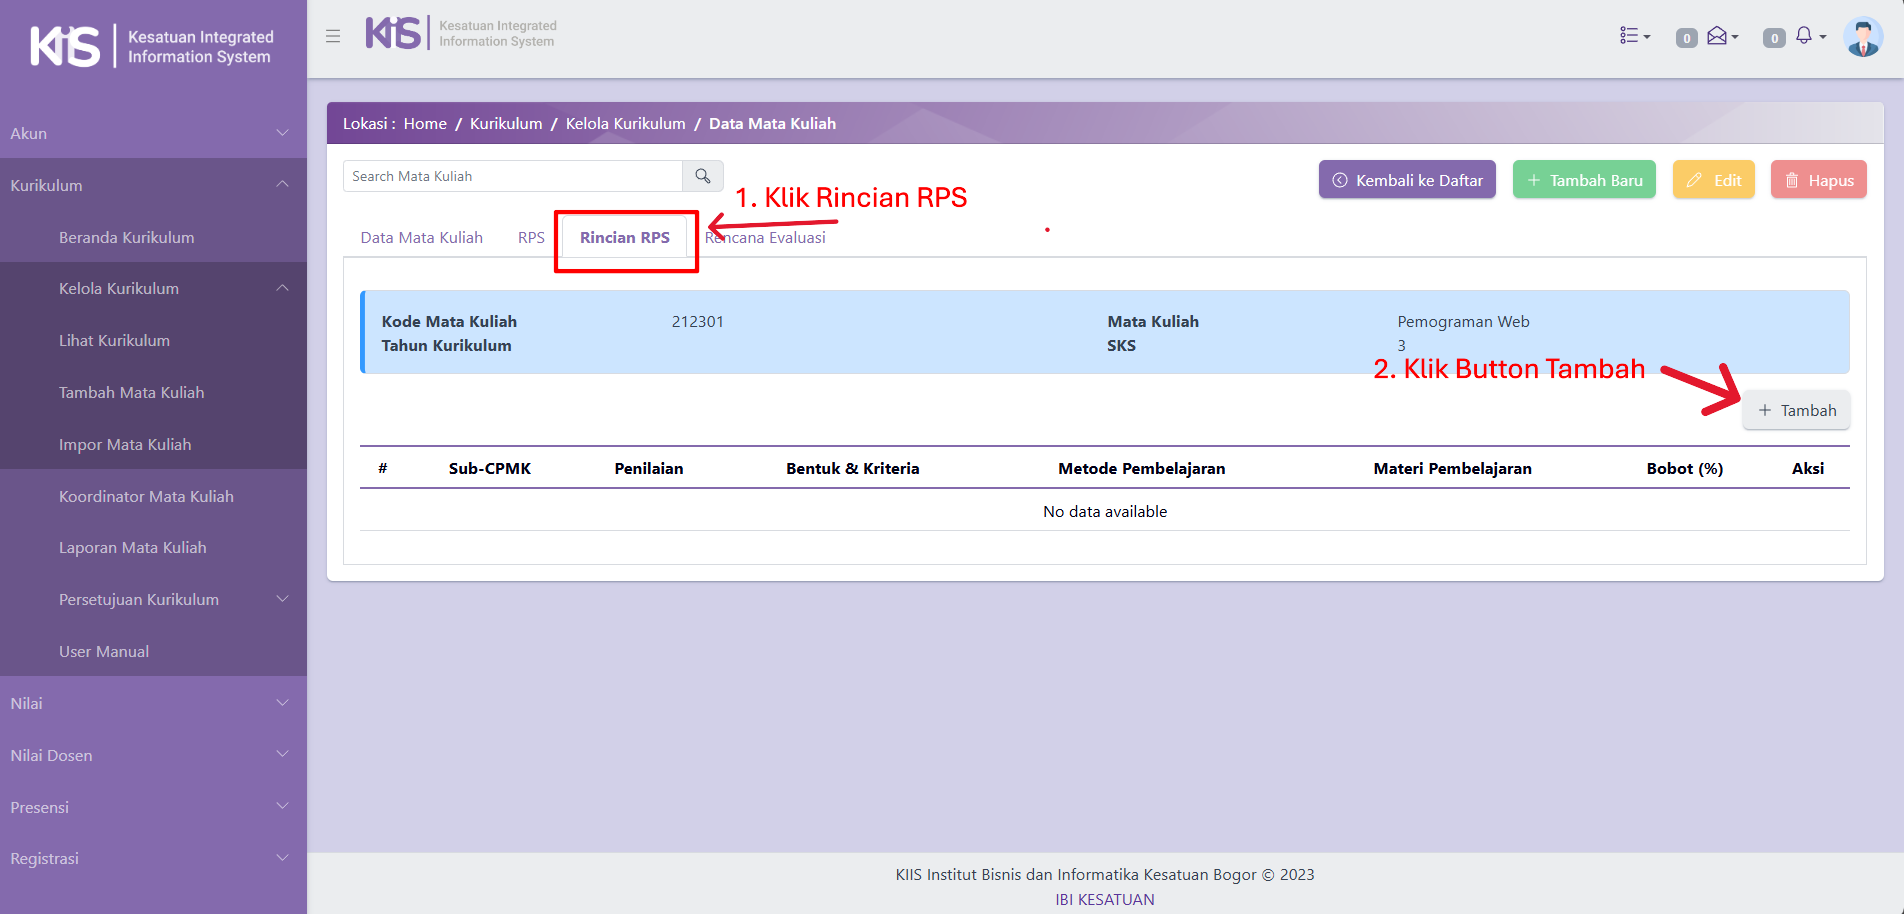This screenshot has height=914, width=1904.
Task: Open the messages envelope icon
Action: click(1720, 37)
